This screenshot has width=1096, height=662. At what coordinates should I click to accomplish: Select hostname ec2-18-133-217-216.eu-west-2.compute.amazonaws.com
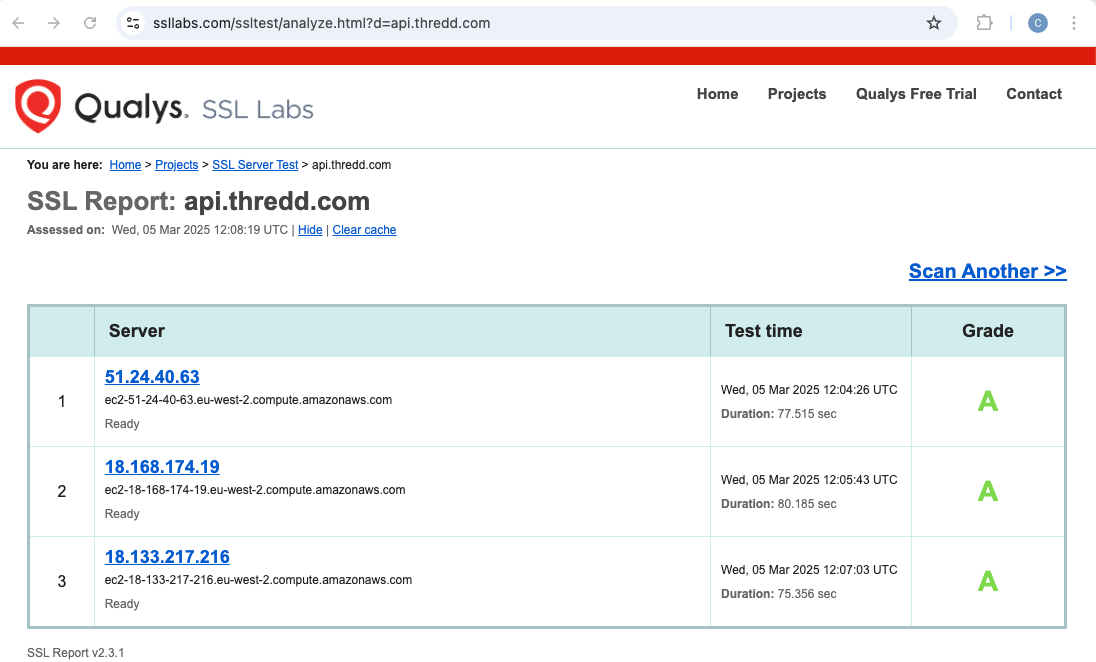(259, 580)
